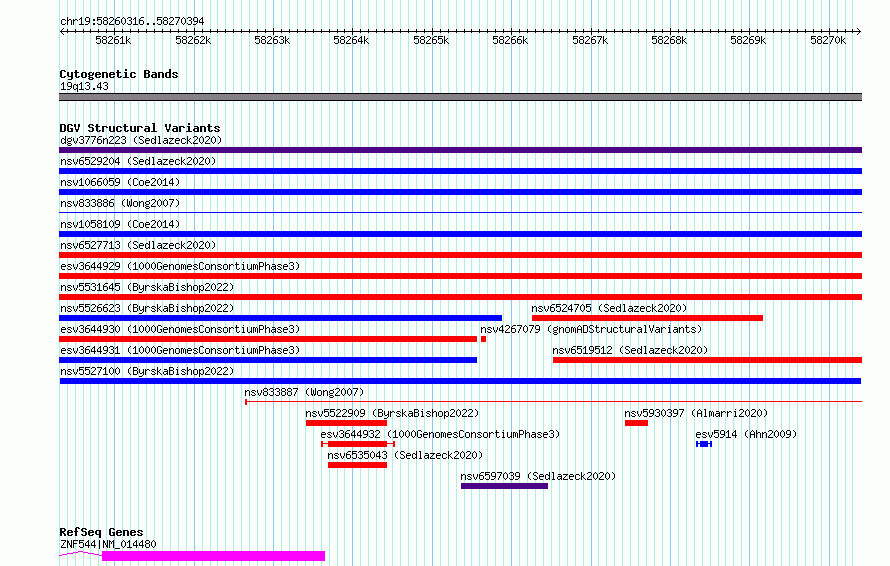Image resolution: width=890 pixels, height=566 pixels.
Task: Click the nsv5522909 red bar
Action: [346, 423]
